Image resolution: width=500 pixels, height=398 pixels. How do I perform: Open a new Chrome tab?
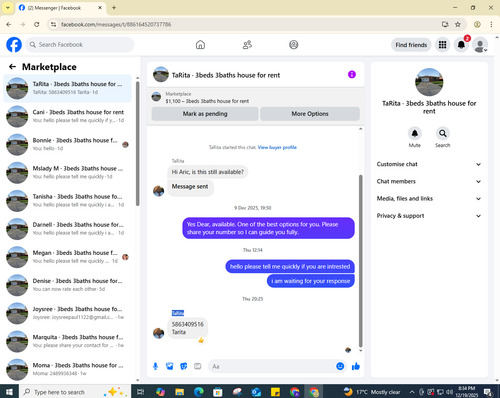point(114,7)
